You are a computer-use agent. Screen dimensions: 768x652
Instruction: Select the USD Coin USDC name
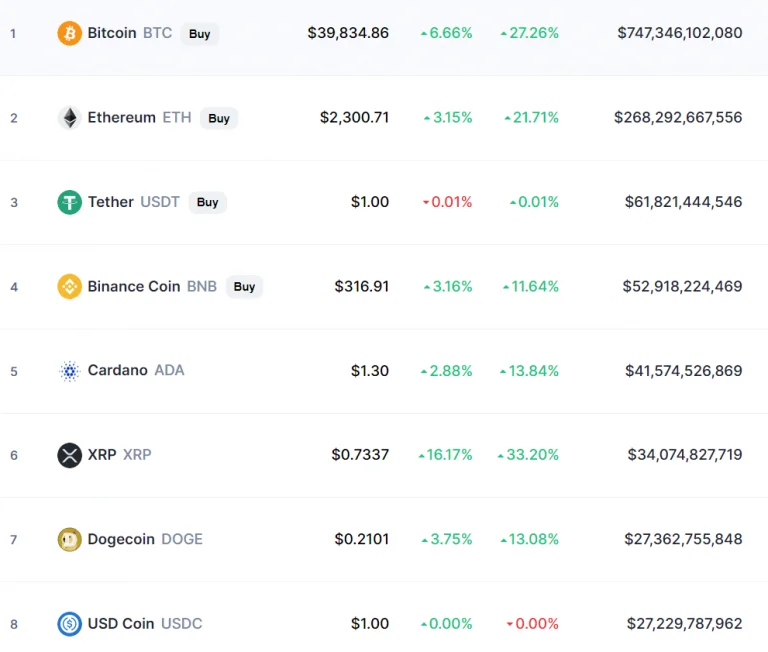click(144, 624)
